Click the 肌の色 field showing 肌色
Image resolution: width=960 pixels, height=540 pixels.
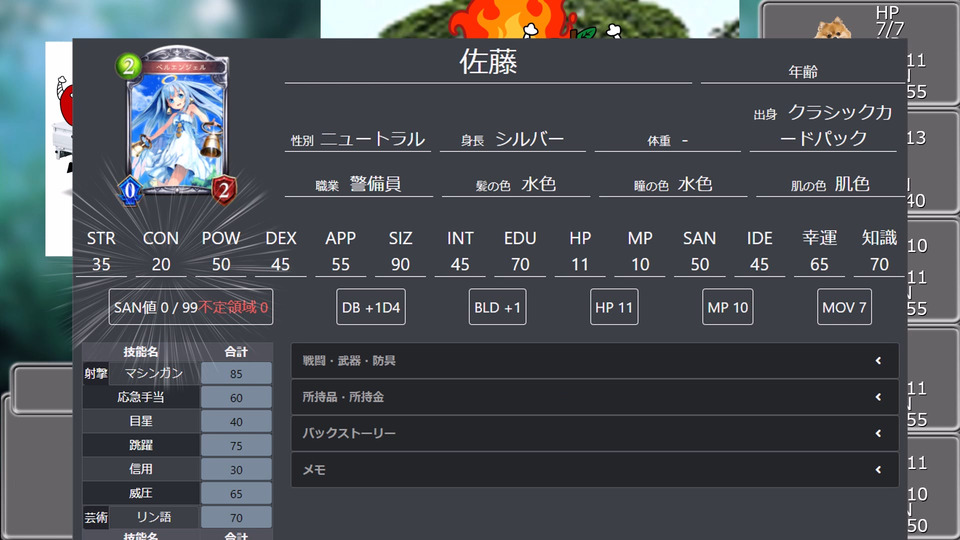click(830, 184)
